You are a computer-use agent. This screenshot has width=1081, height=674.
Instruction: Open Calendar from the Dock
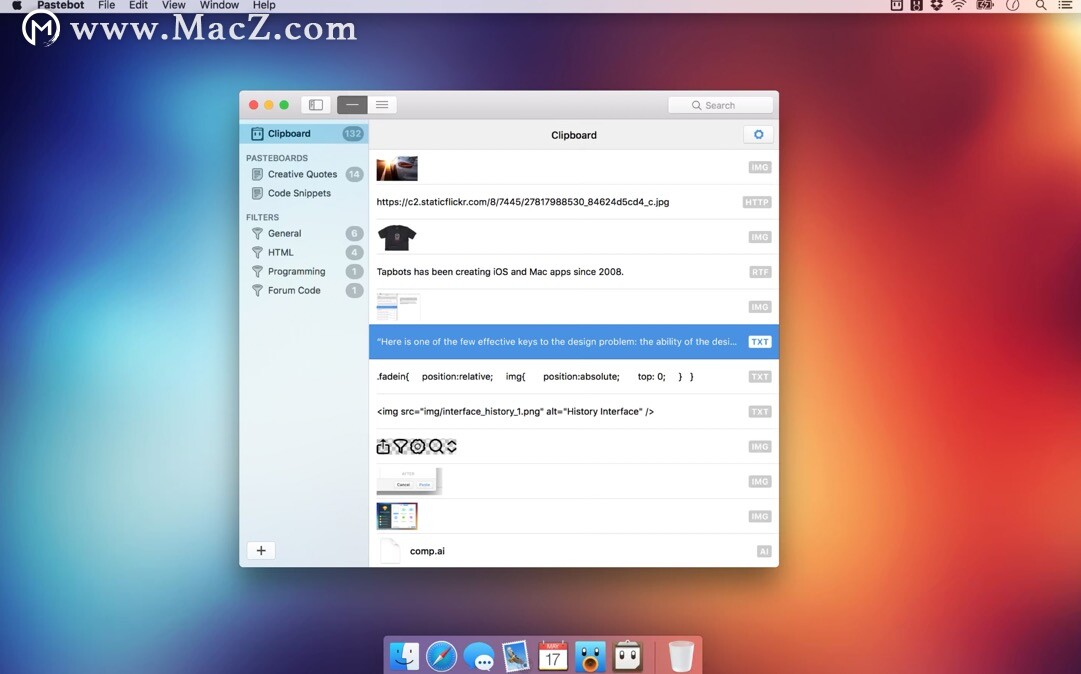[553, 655]
